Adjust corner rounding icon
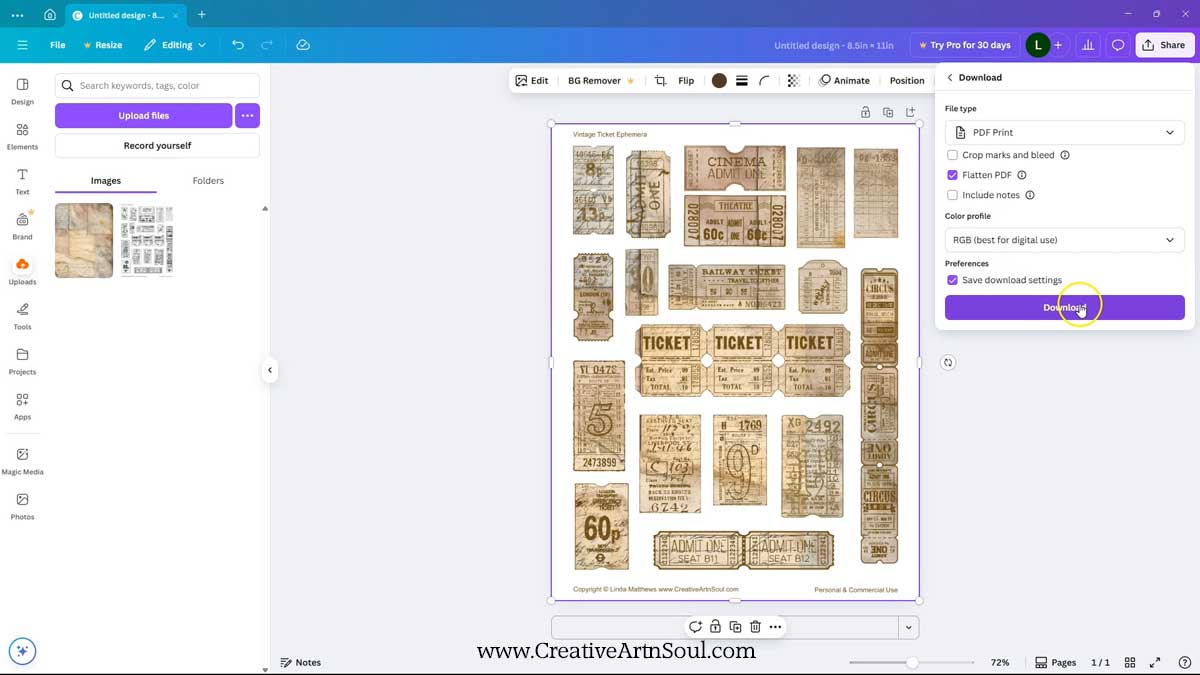Screen dimensions: 1200x675 pos(765,81)
